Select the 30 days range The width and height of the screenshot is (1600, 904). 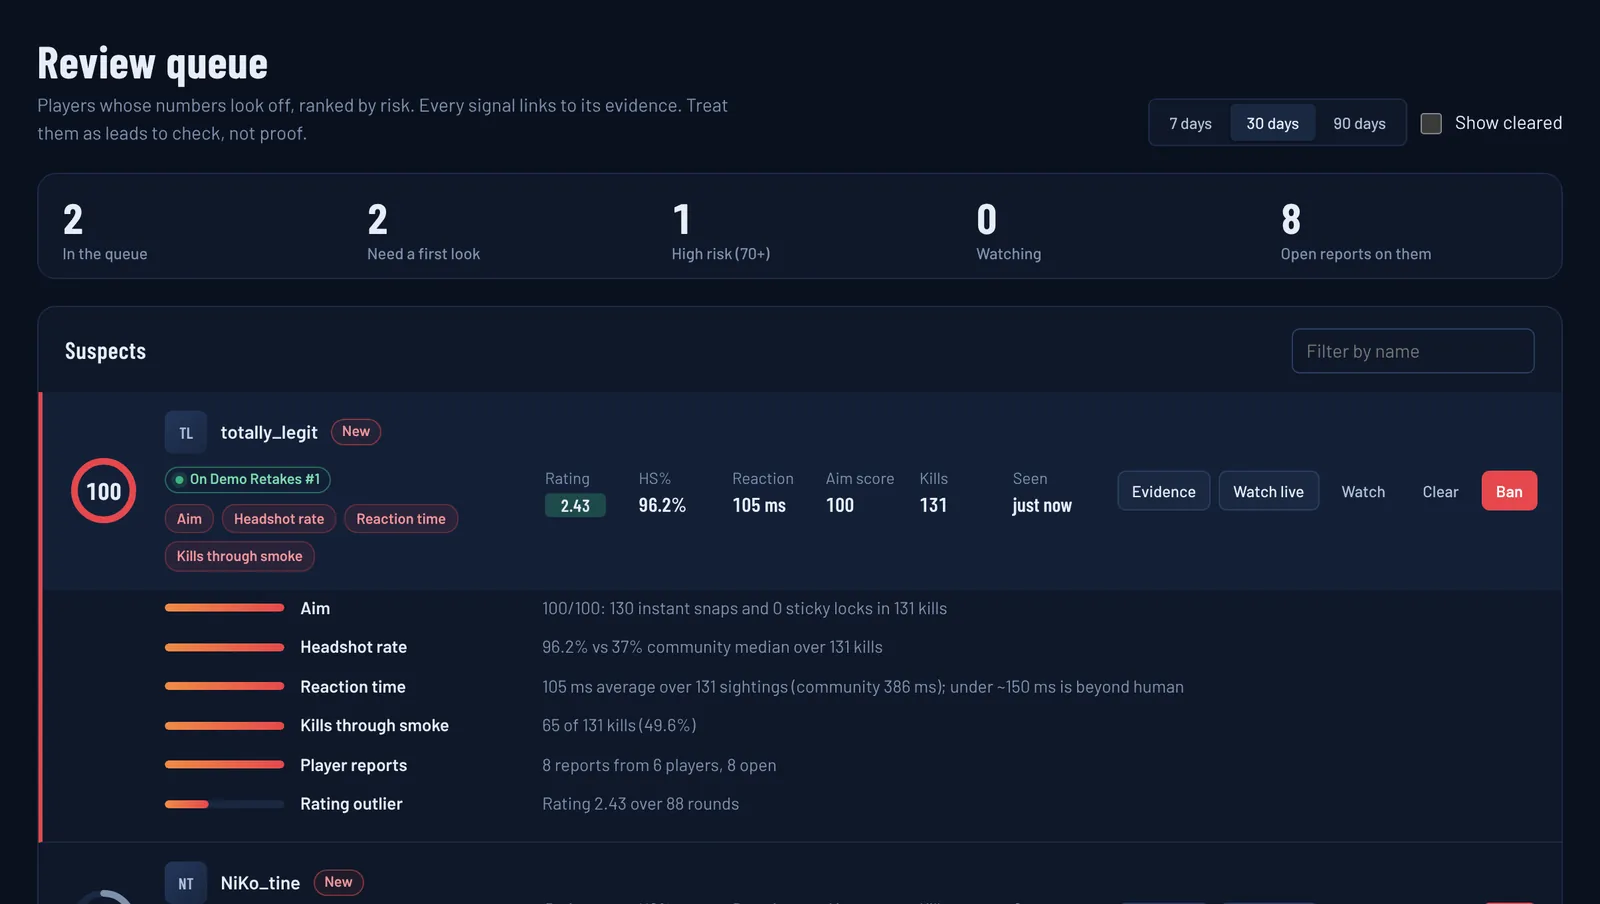(x=1272, y=123)
